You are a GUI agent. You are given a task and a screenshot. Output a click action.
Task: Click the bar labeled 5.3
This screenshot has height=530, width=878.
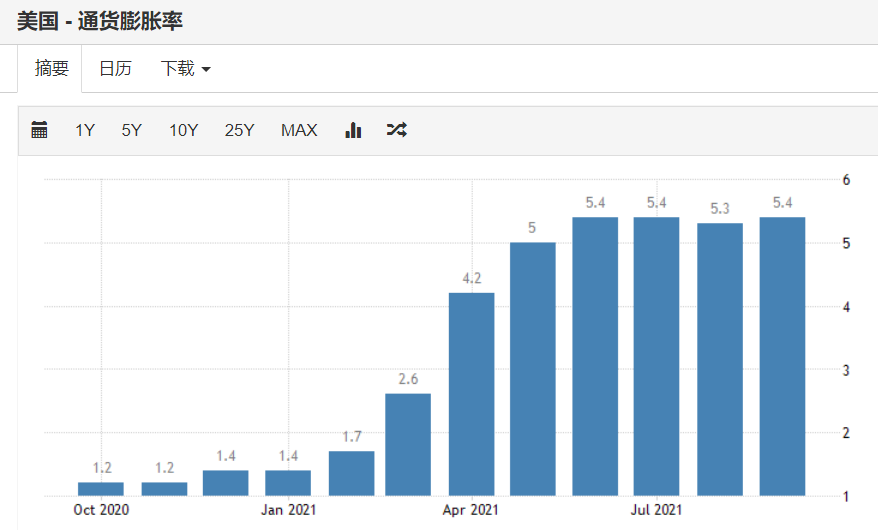720,359
